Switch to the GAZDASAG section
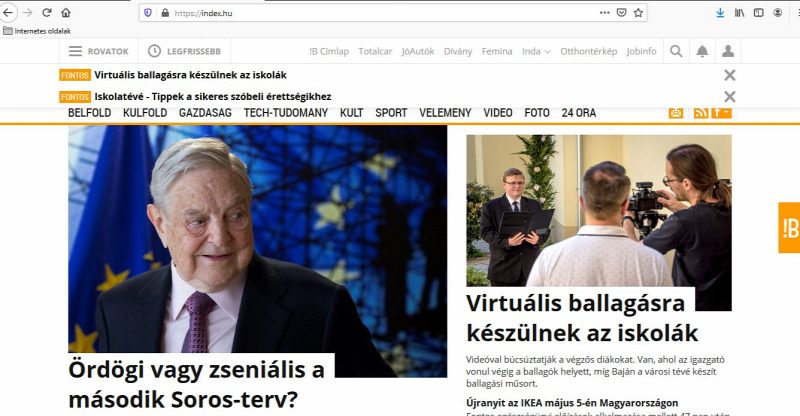Screen dimensions: 800x416 205,113
